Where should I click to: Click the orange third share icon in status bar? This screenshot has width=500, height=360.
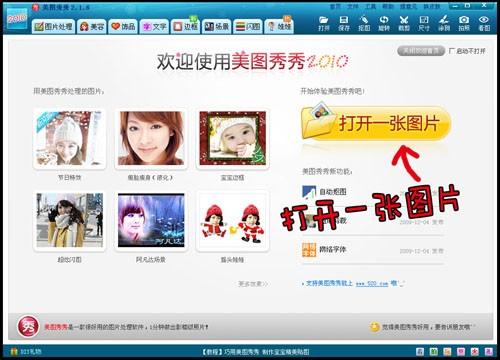pos(447,351)
